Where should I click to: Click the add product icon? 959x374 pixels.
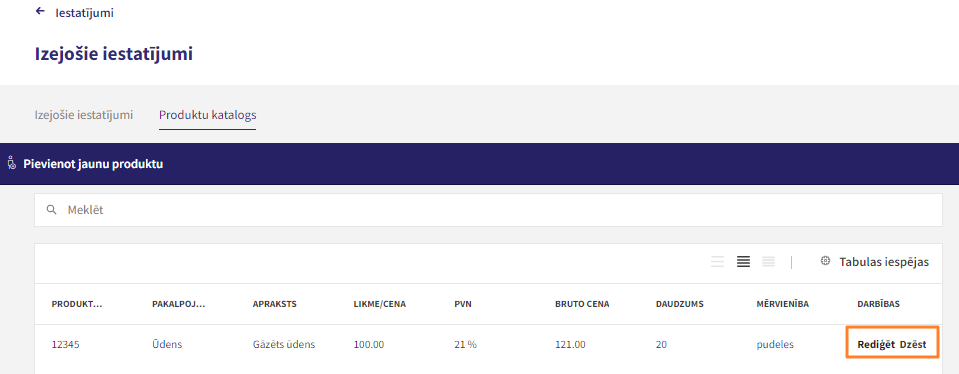pos(11,164)
